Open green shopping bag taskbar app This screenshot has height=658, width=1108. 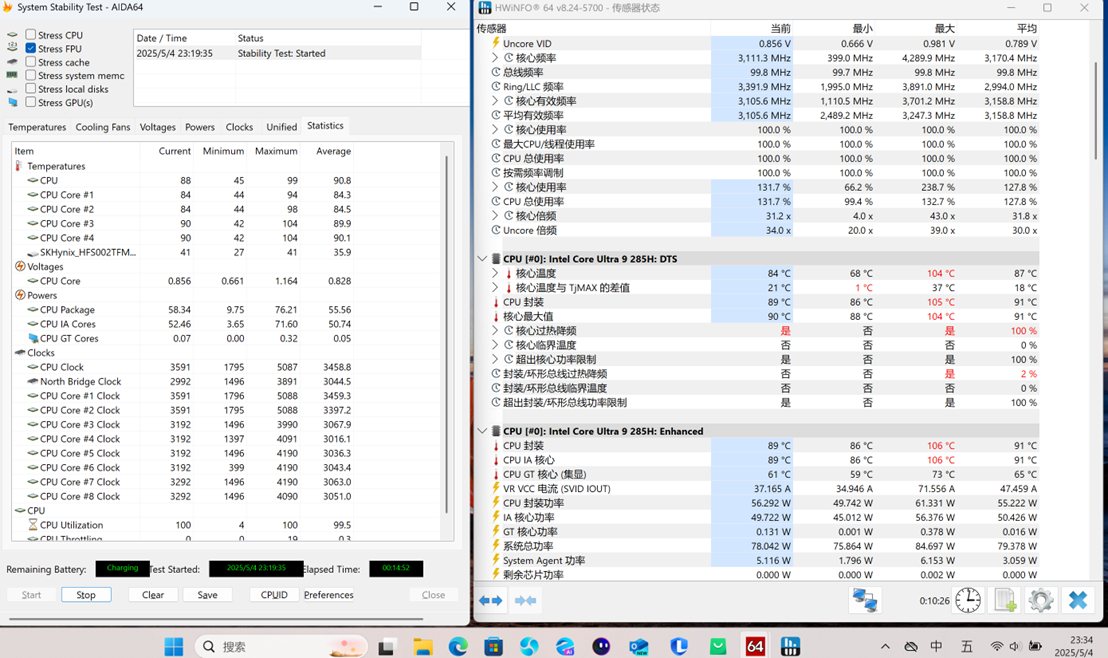[718, 646]
